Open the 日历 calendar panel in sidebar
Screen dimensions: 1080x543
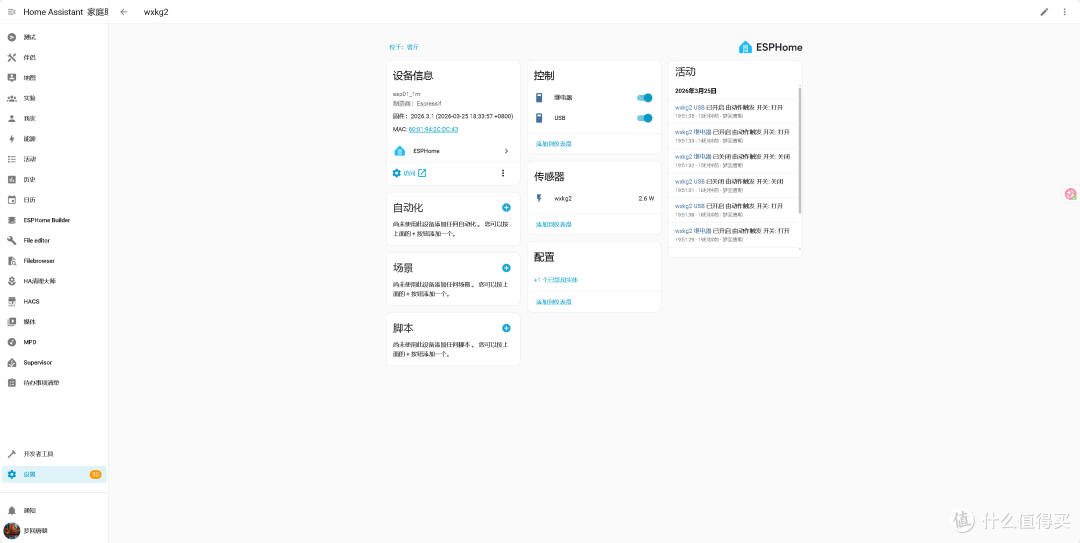(x=54, y=200)
